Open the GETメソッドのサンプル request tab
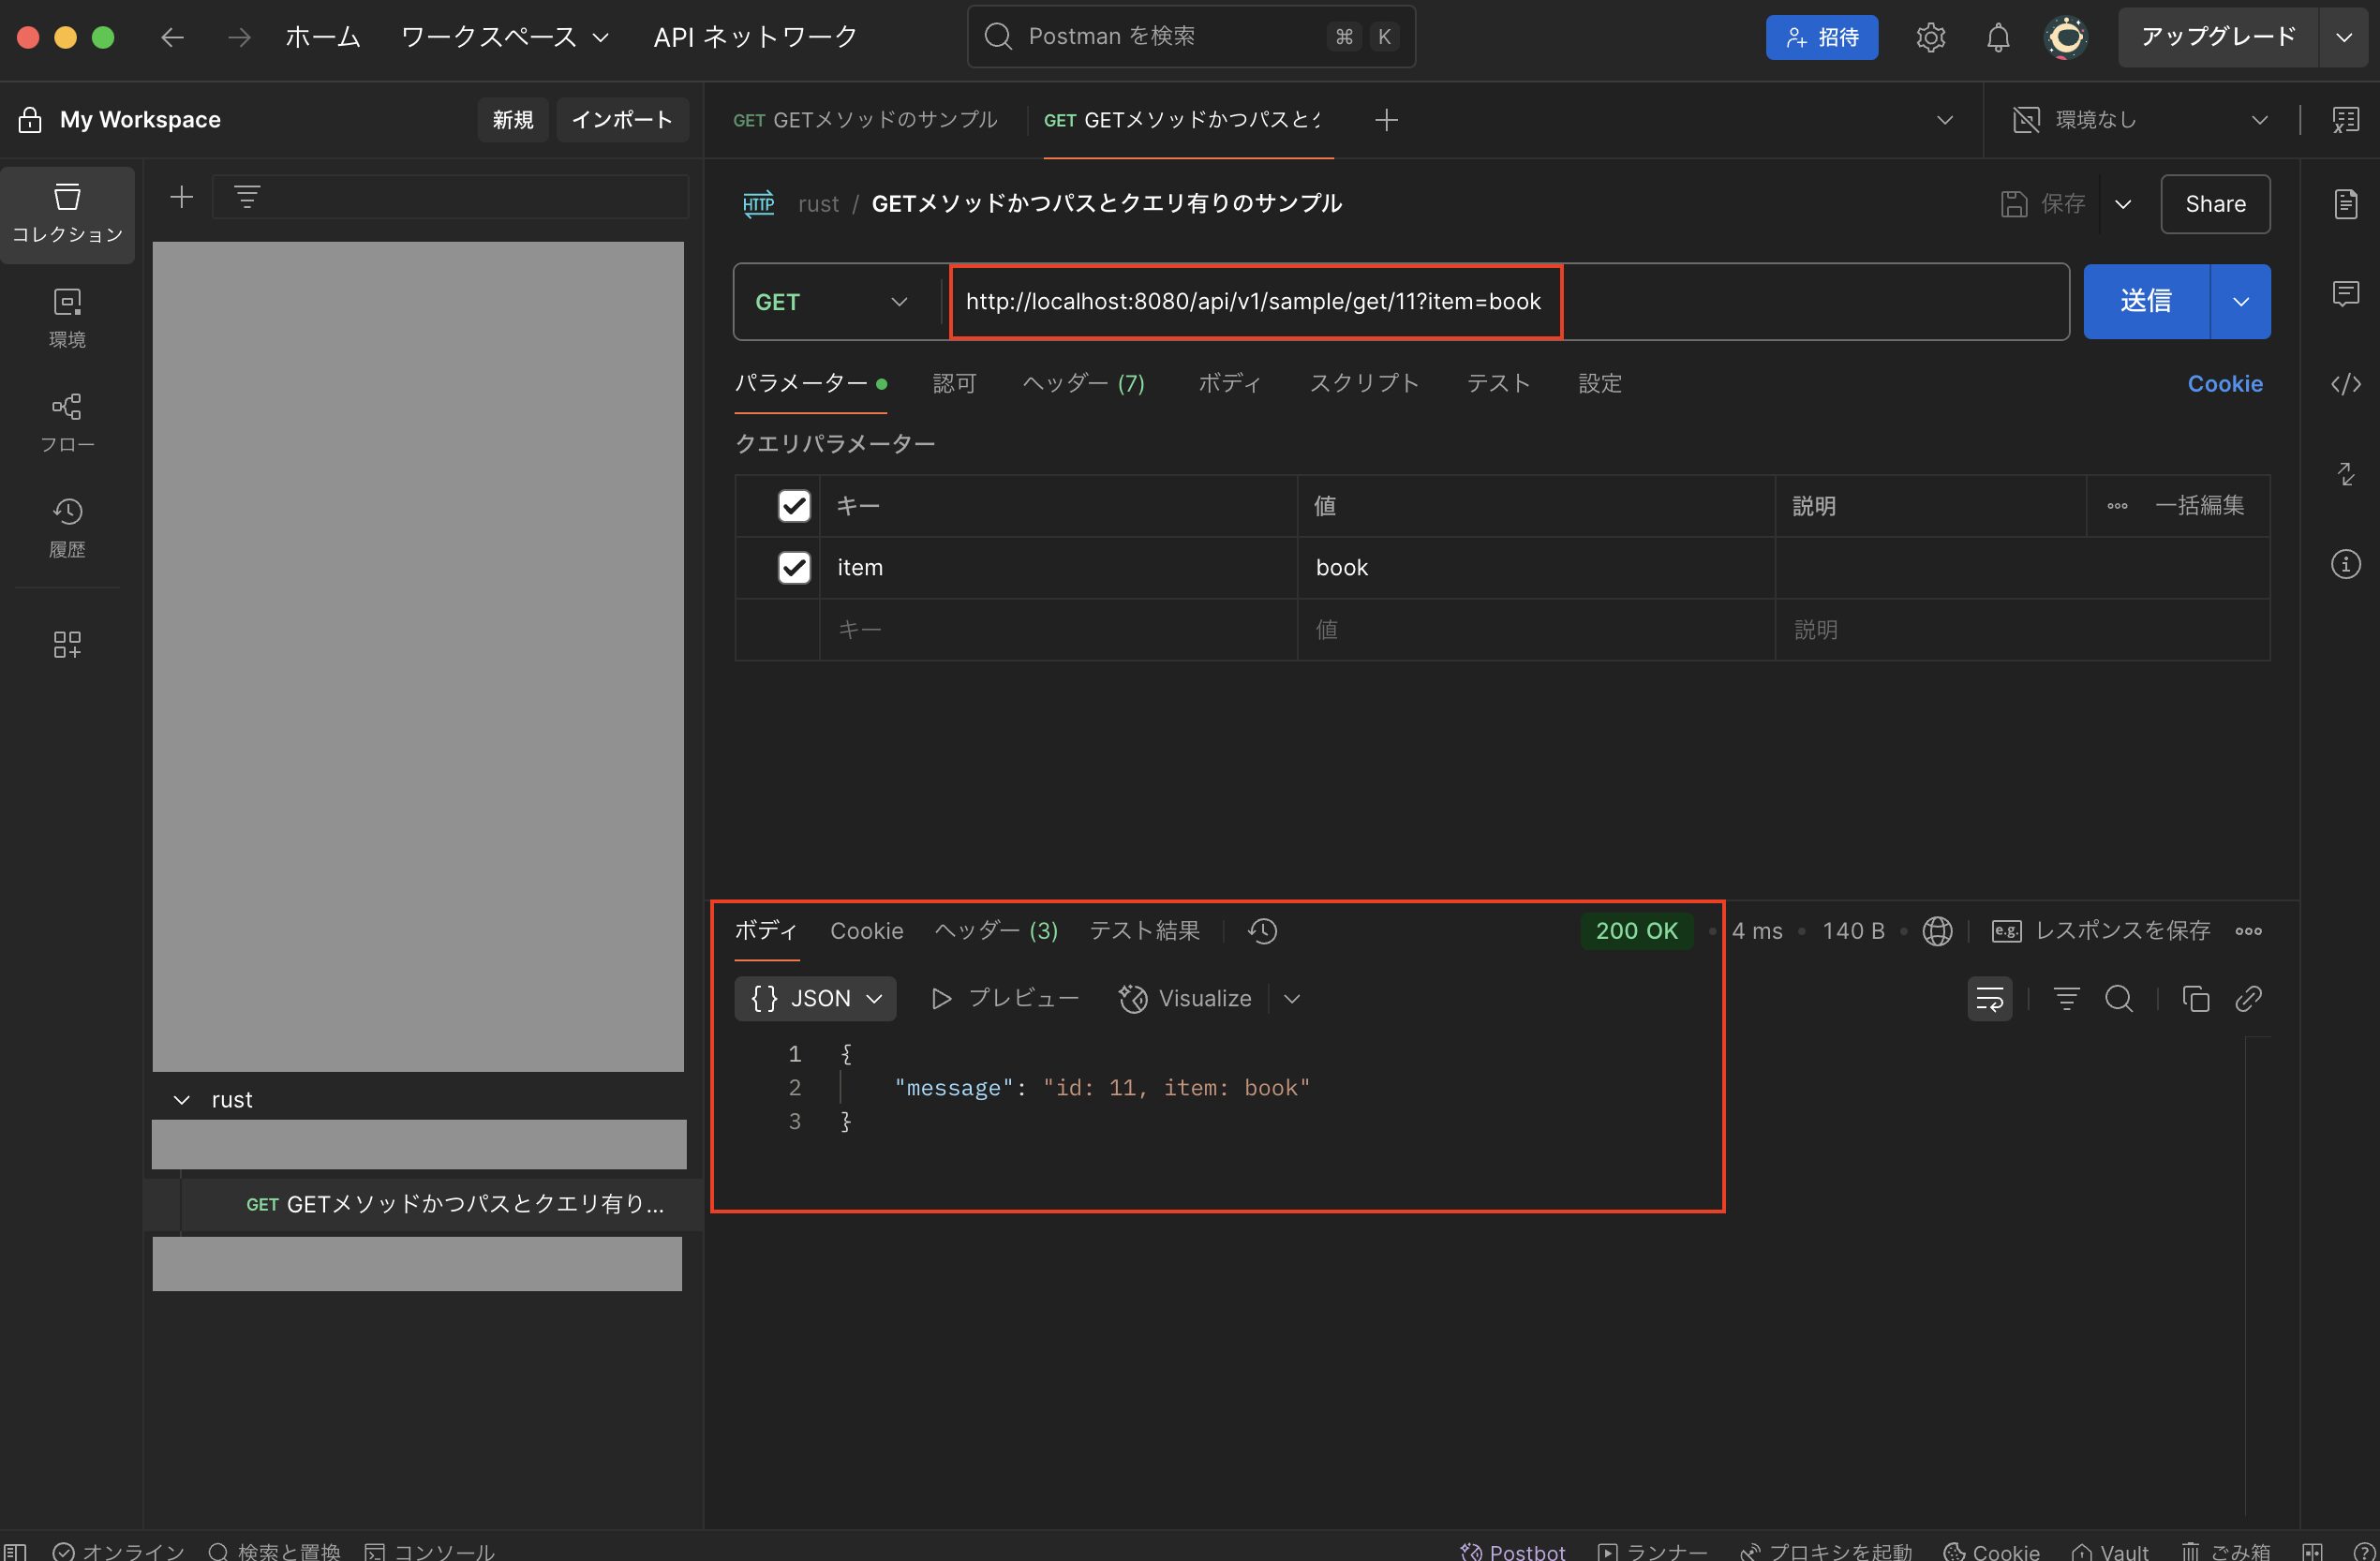The width and height of the screenshot is (2380, 1561). 865,120
